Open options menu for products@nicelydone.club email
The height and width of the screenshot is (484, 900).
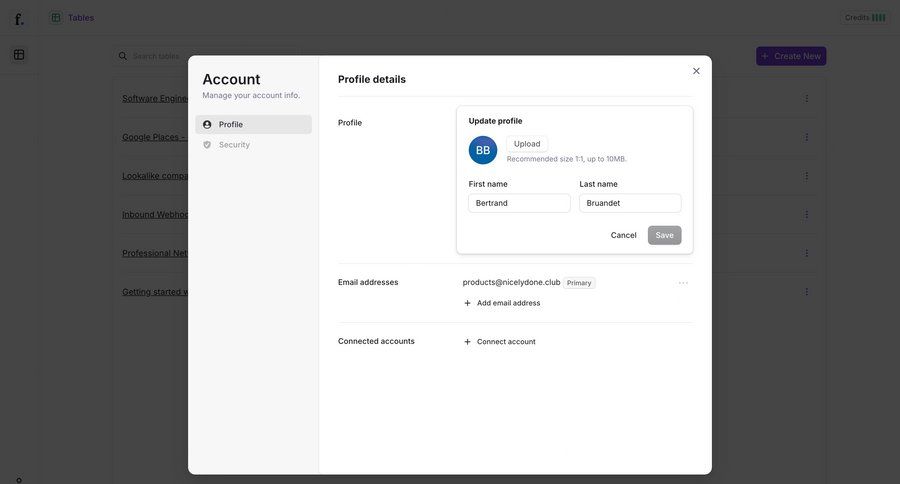pos(683,283)
